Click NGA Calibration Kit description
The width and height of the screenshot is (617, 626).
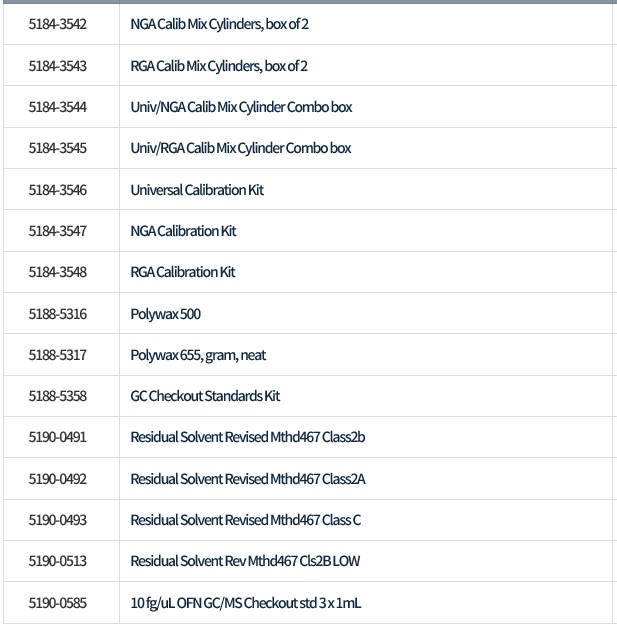click(x=183, y=231)
